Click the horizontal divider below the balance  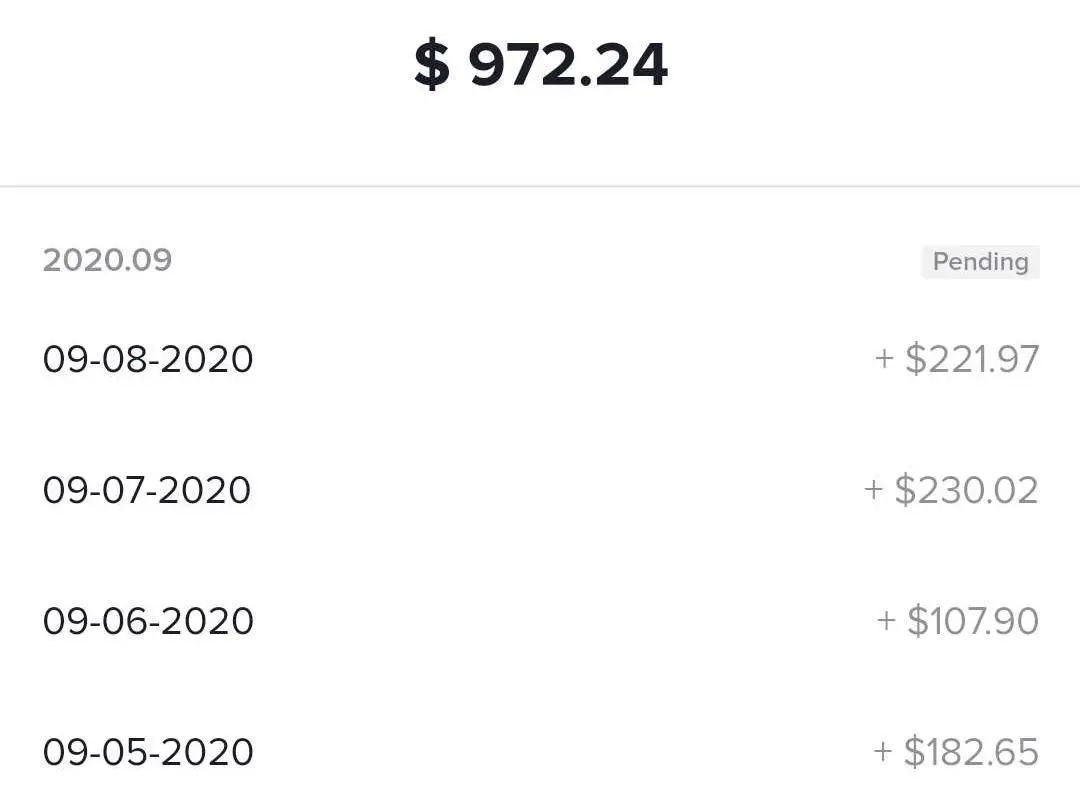click(x=540, y=186)
